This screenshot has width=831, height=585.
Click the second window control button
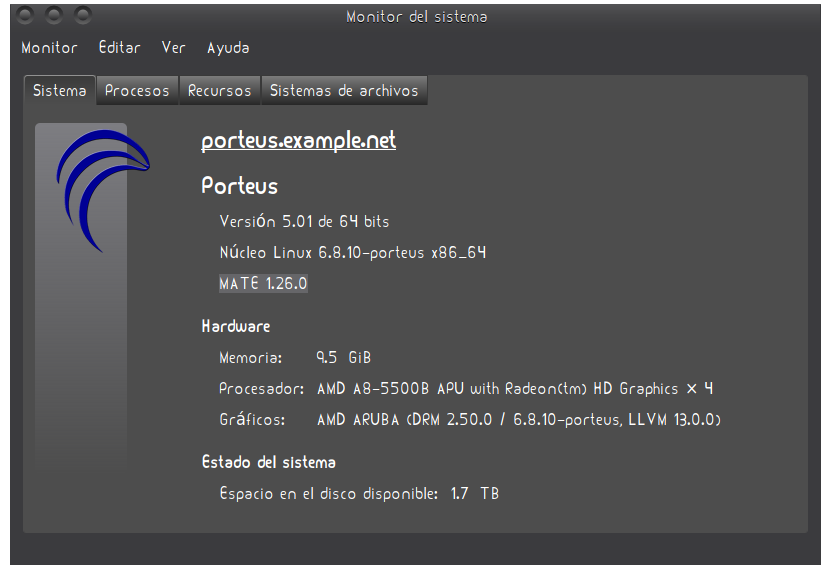[54, 15]
